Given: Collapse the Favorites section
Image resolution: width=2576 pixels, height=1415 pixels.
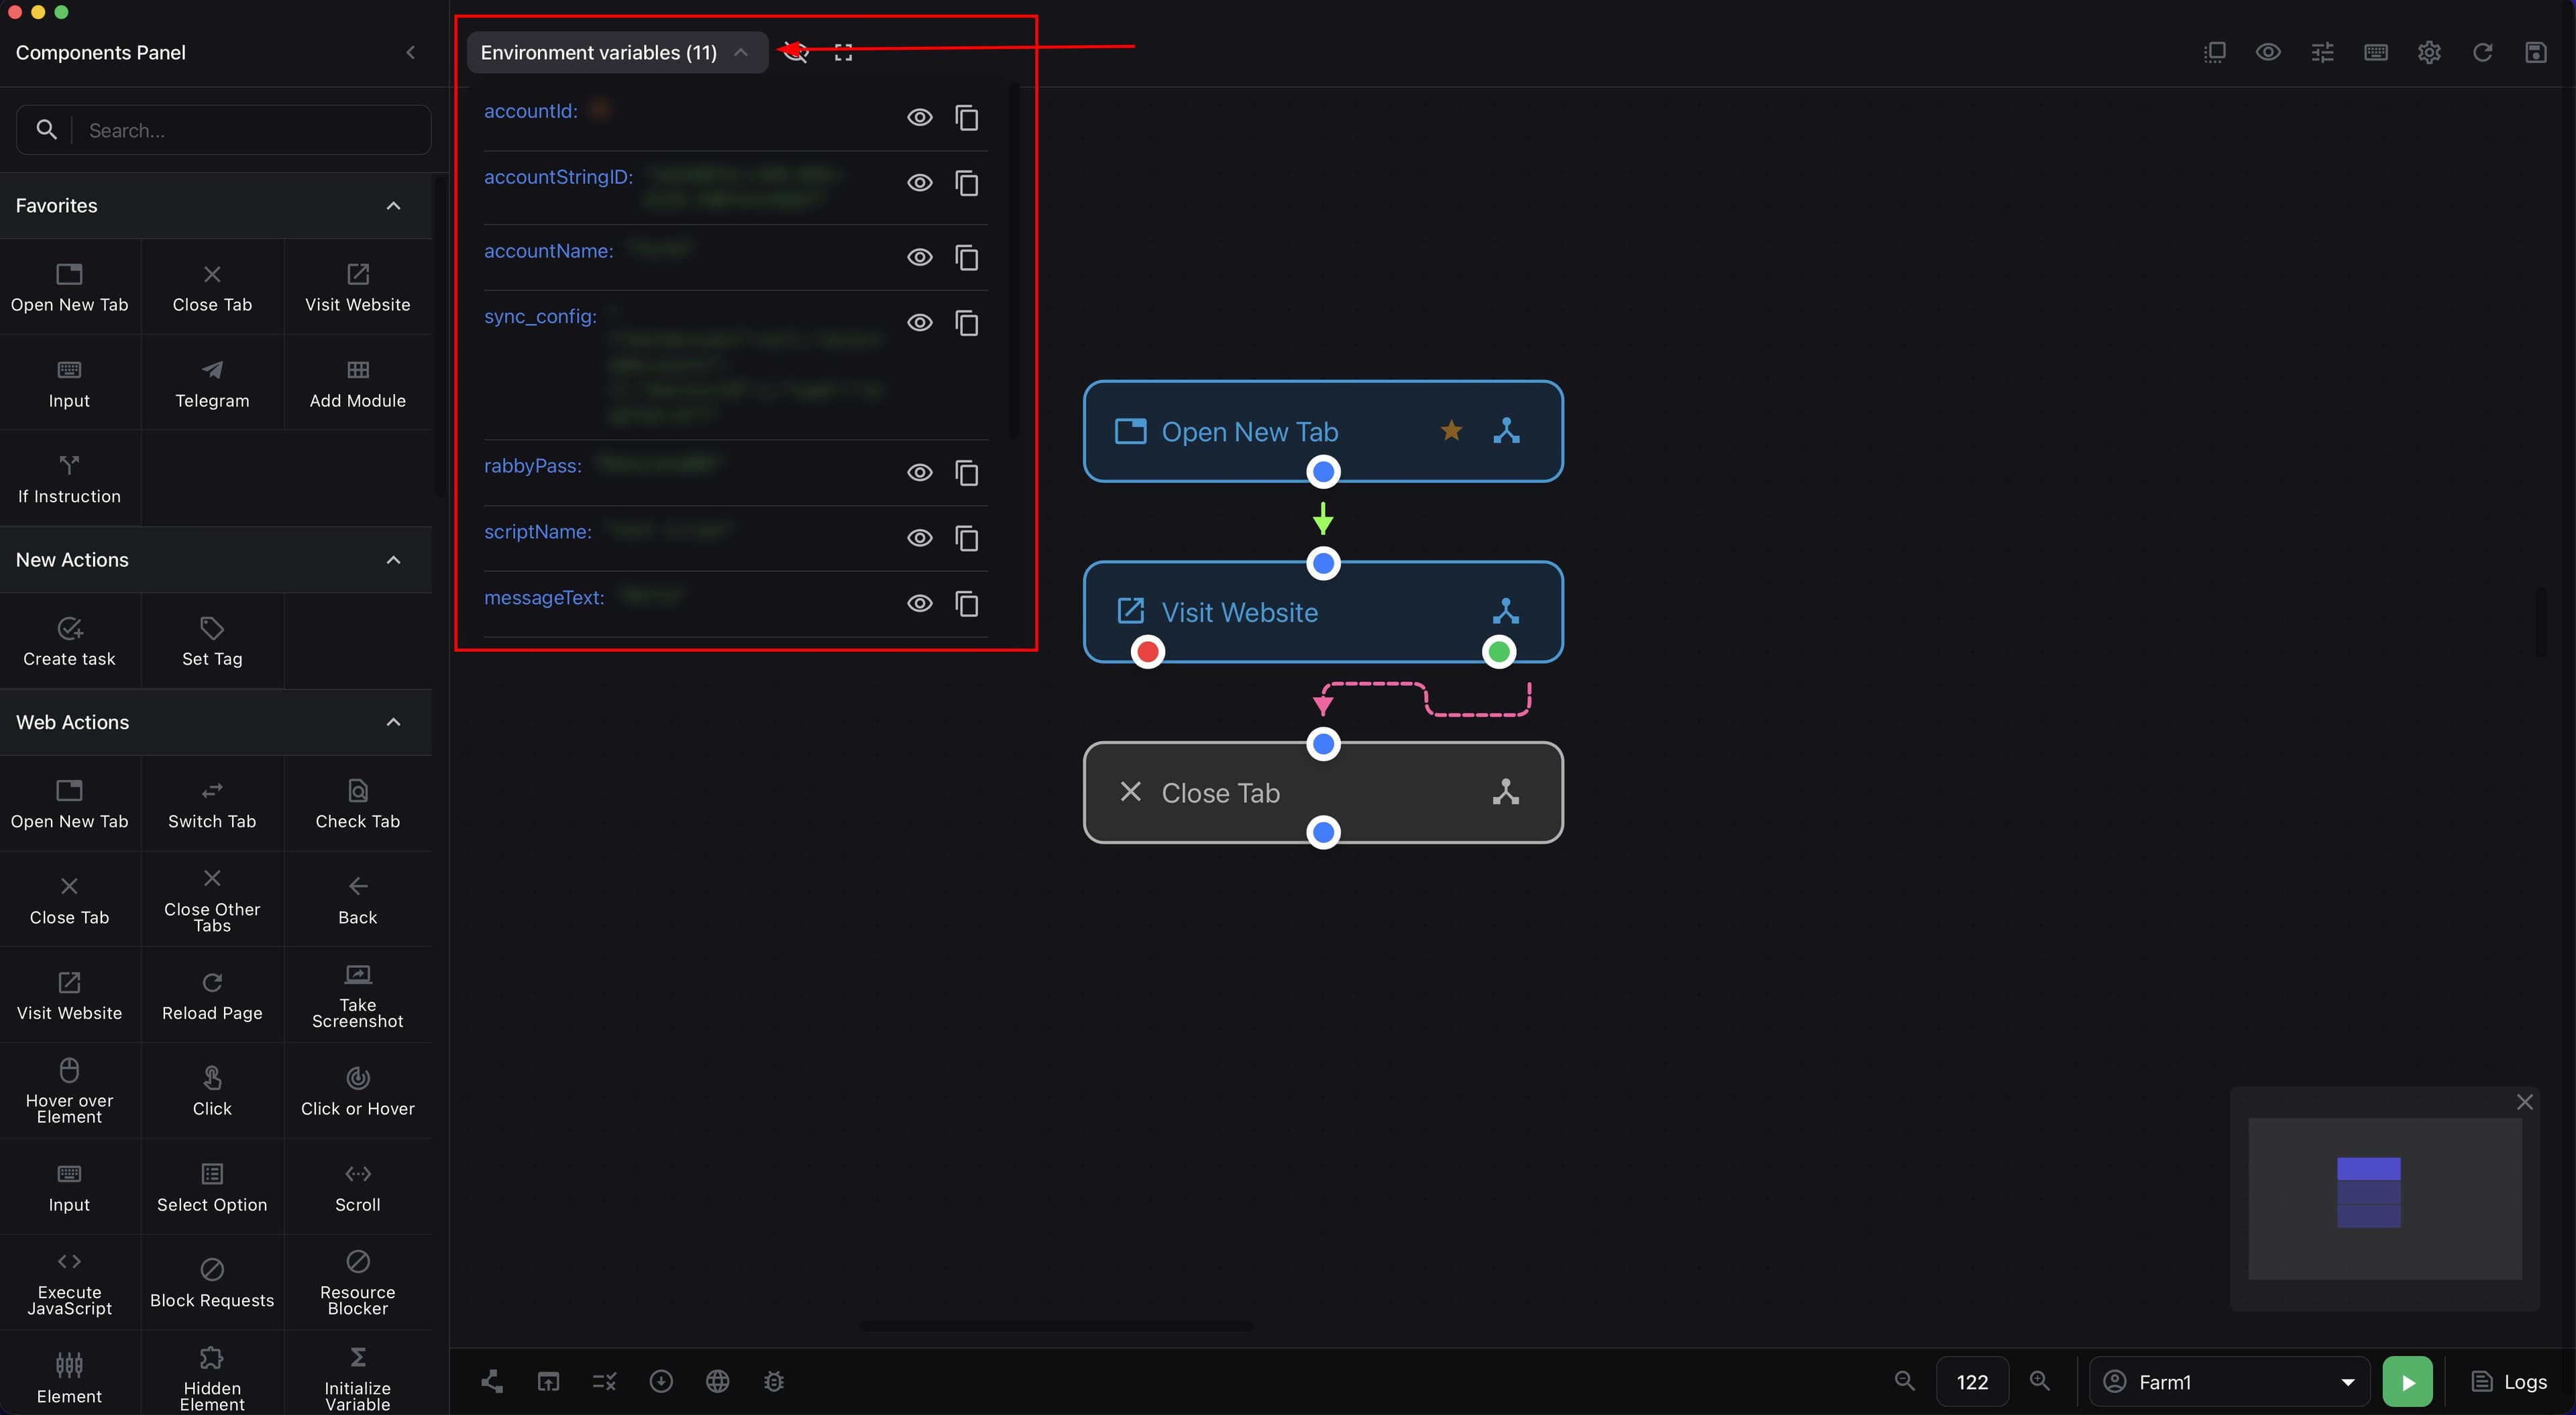Looking at the screenshot, I should tap(393, 206).
